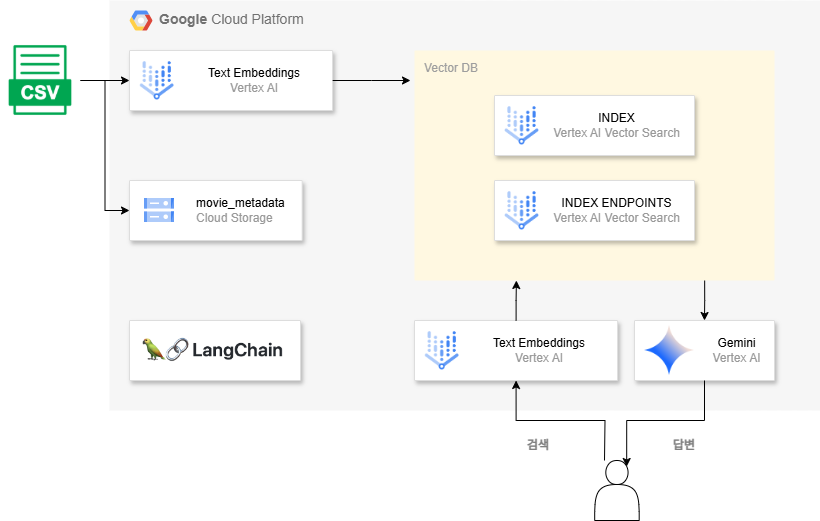Select the Vertex AI icon in INDEX box
The width and height of the screenshot is (820, 521).
[x=521, y=125]
